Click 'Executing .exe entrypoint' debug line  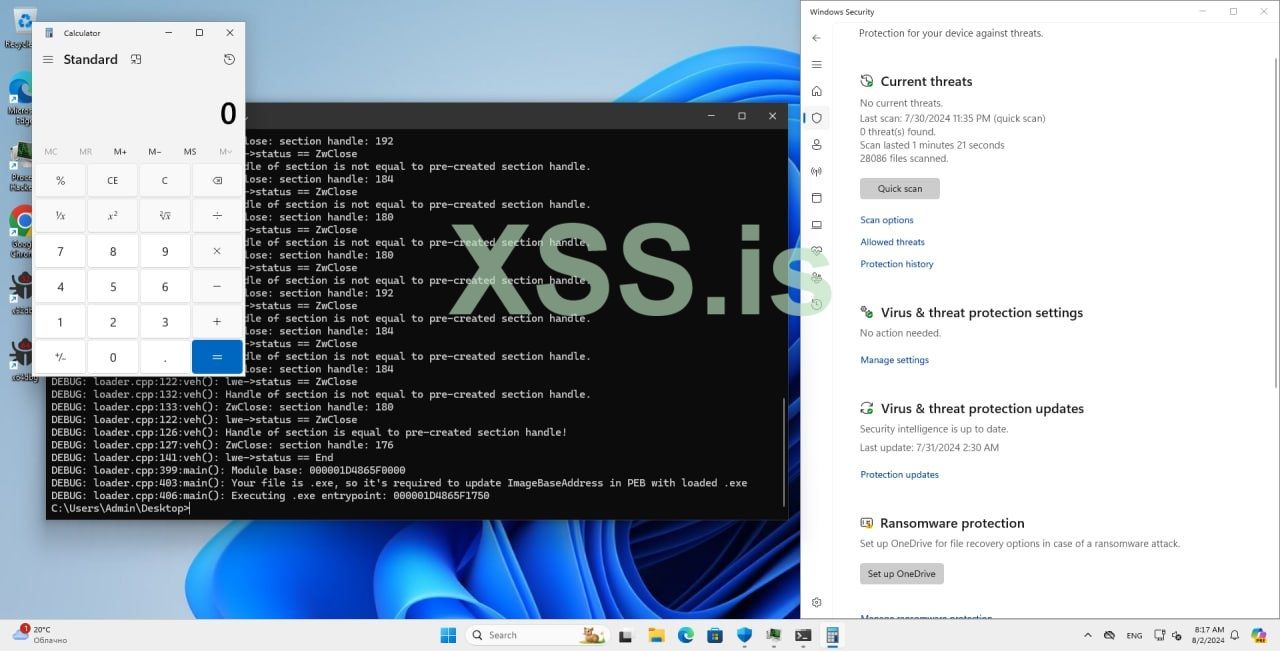270,496
